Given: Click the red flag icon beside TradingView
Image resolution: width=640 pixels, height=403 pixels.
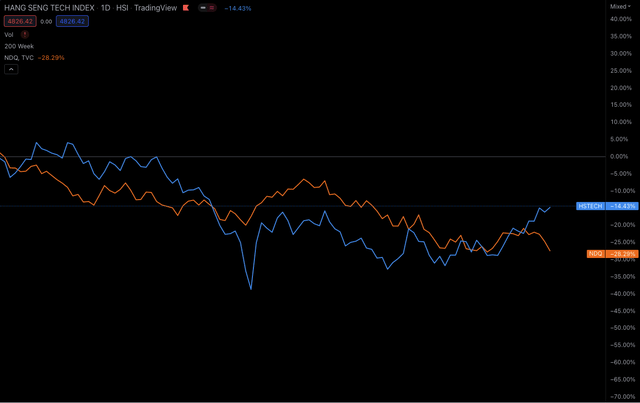Looking at the screenshot, I should tap(186, 8).
